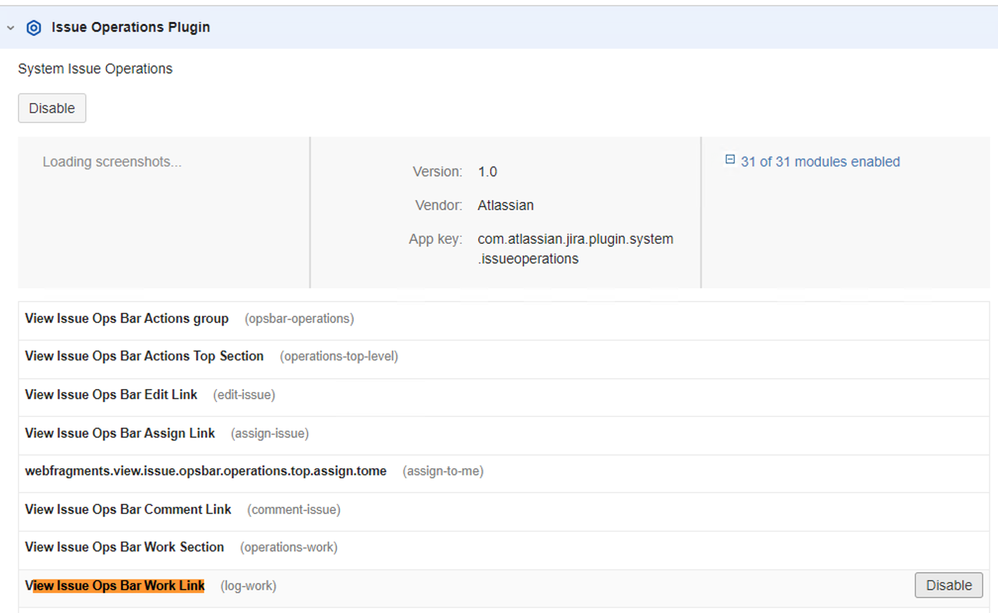Click the Issue Operations Plugin hexagon icon

[x=34, y=27]
